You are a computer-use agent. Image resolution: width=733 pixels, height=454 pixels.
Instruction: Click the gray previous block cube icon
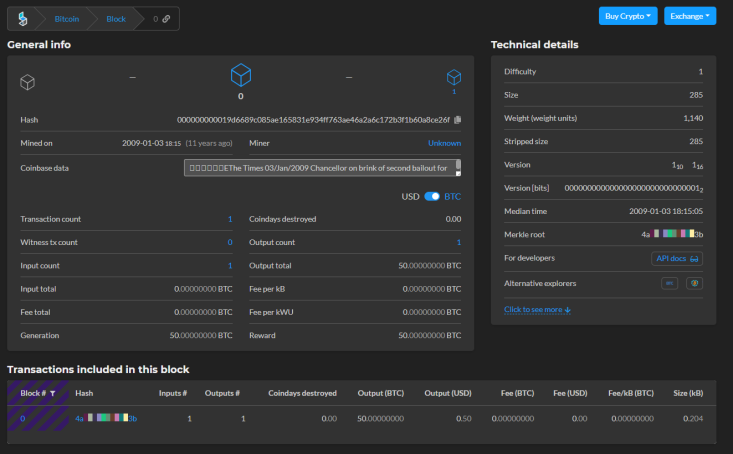pyautogui.click(x=28, y=82)
